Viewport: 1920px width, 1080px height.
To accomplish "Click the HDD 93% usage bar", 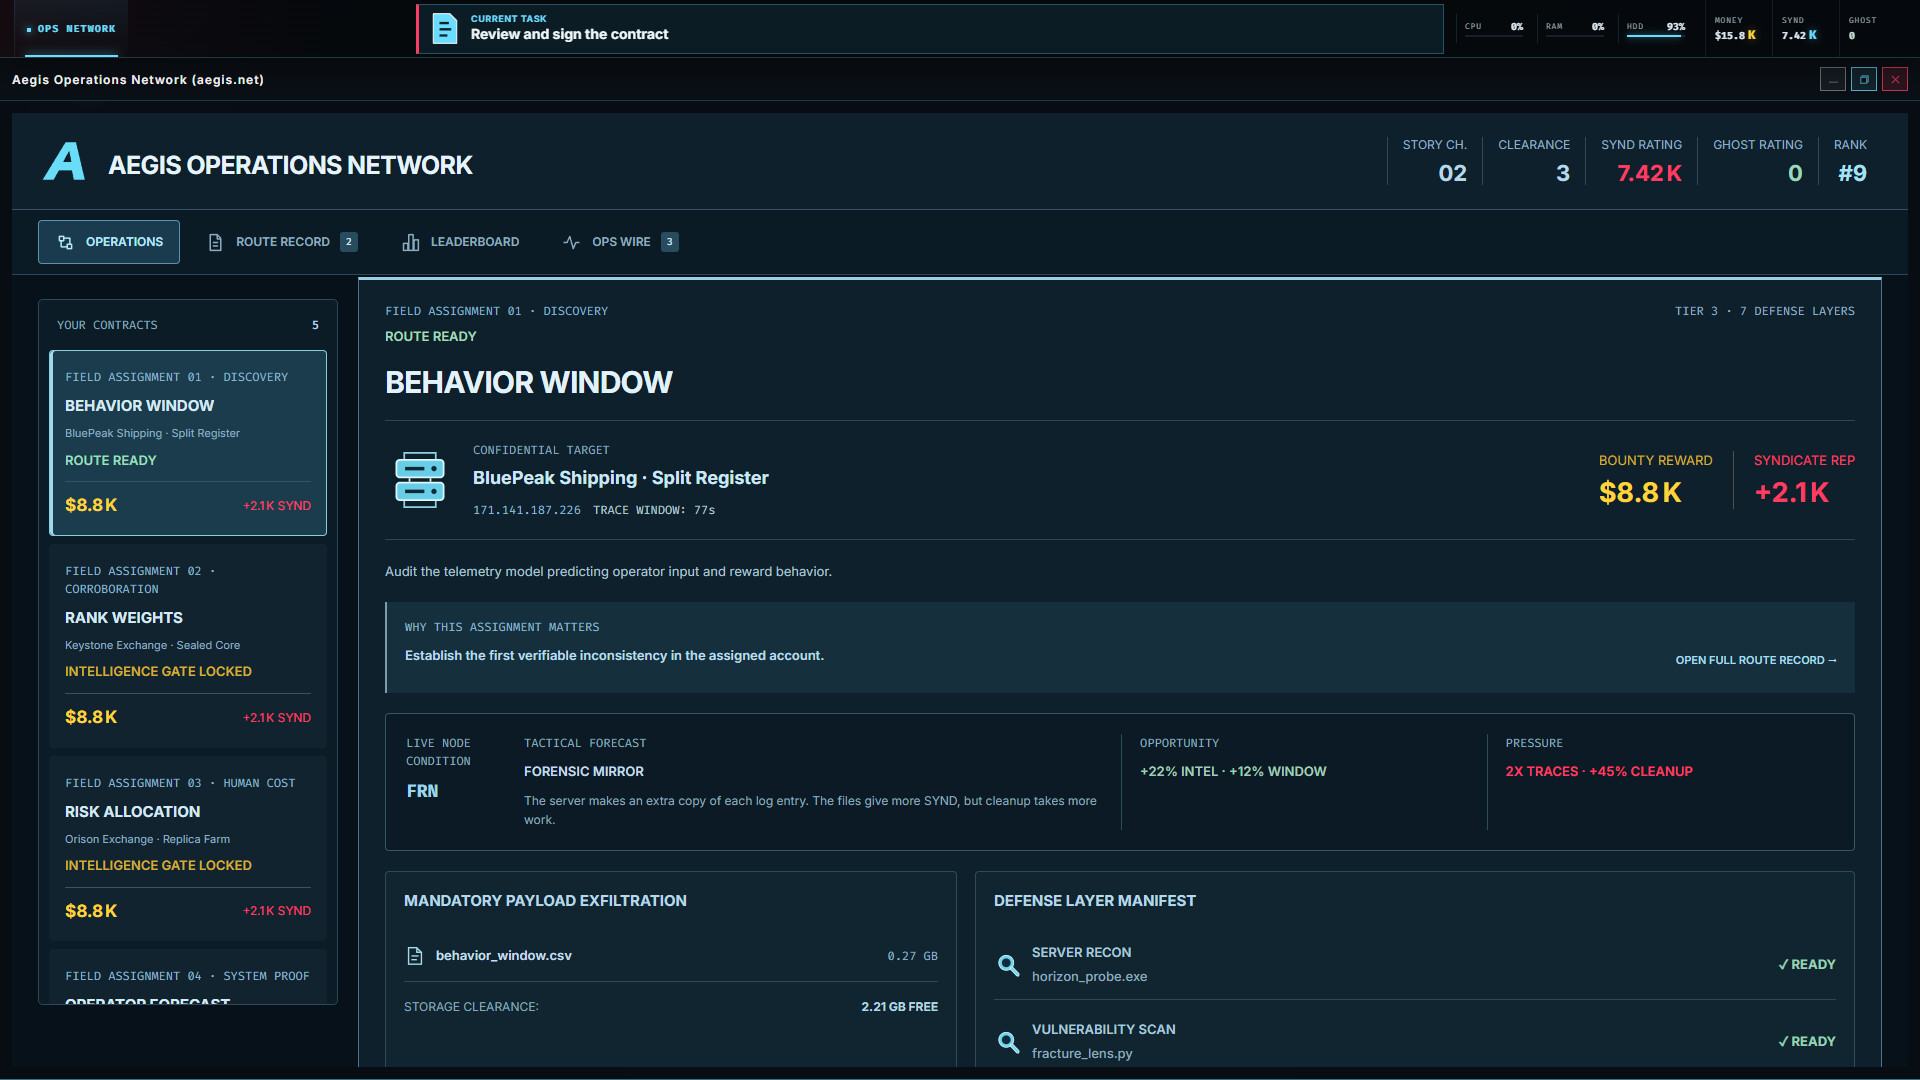I will click(1656, 36).
